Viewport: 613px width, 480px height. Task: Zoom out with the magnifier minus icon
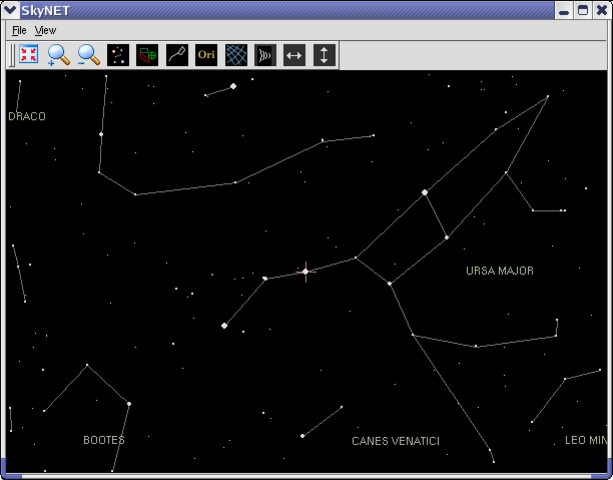(x=88, y=55)
